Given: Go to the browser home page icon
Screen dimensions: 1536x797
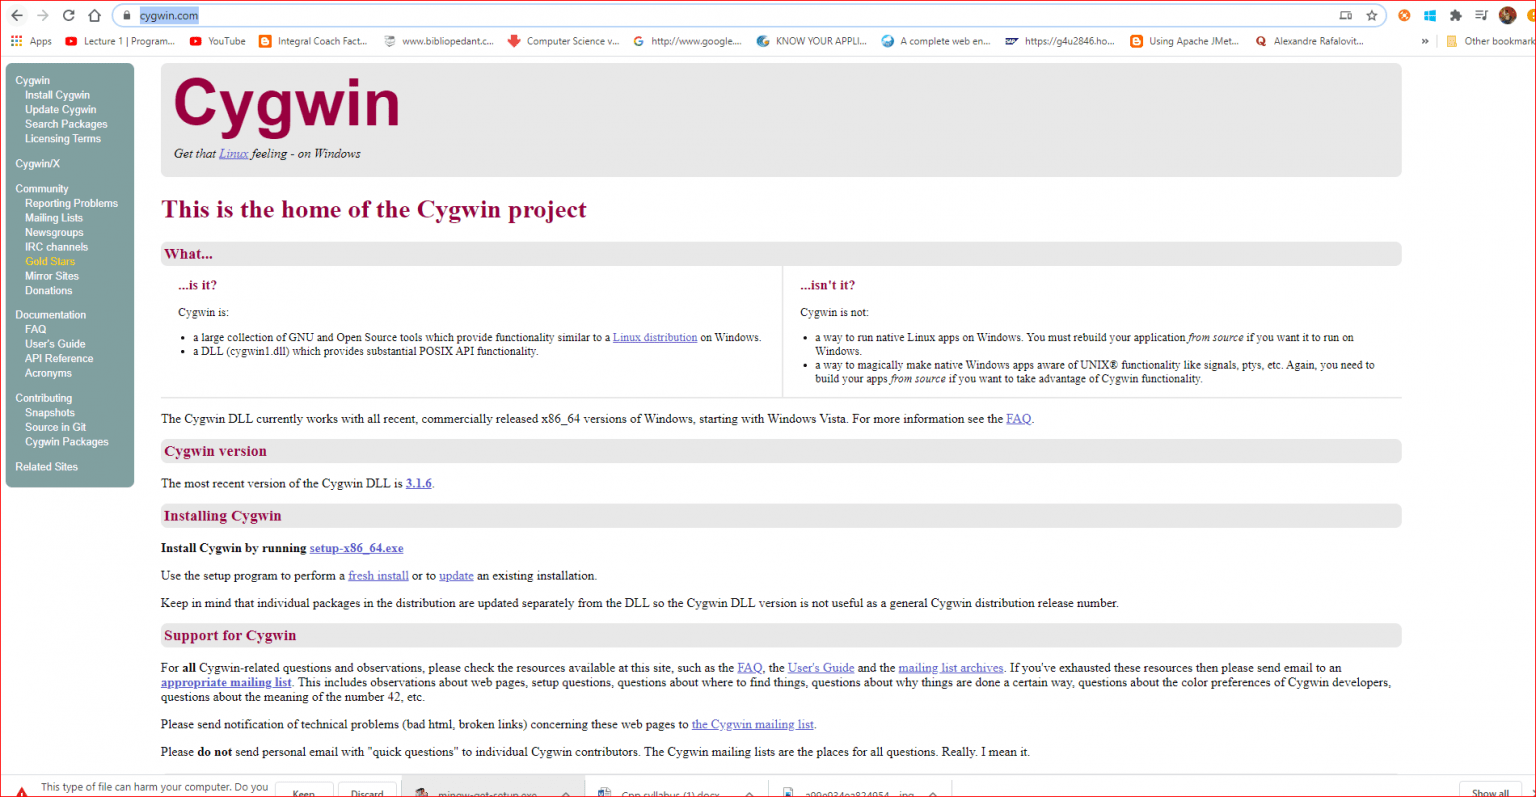Looking at the screenshot, I should [94, 15].
